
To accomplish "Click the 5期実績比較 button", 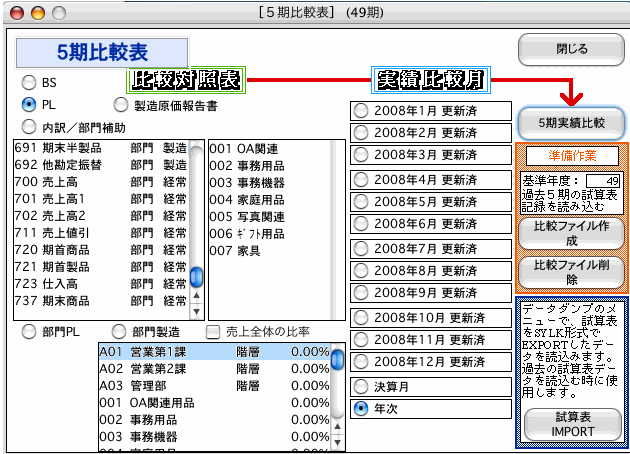I will [x=570, y=123].
